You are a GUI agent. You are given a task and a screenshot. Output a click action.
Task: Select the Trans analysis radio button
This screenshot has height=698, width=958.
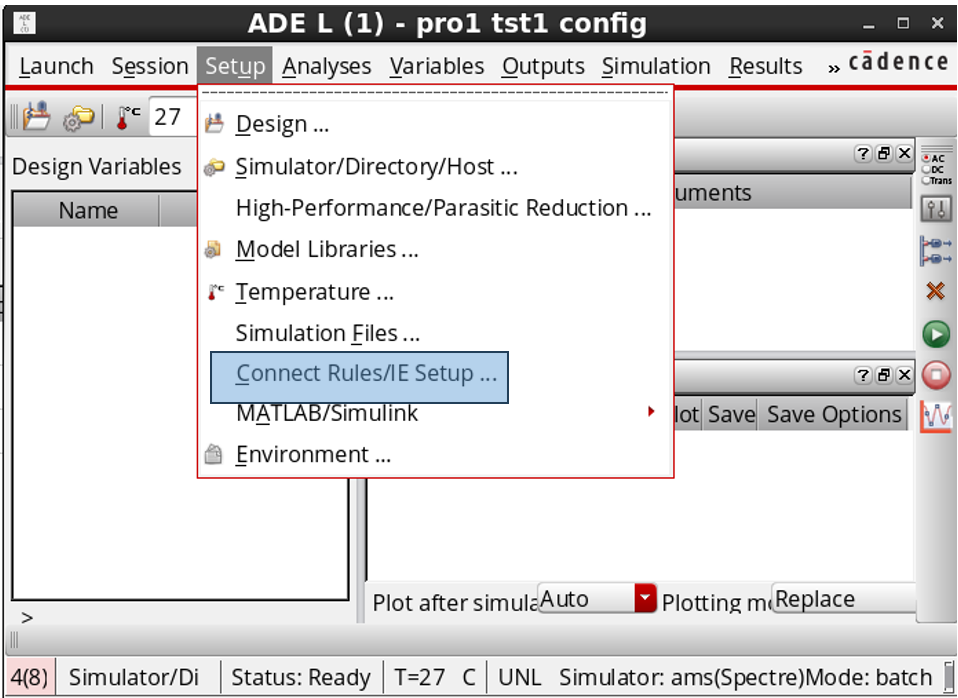coord(927,180)
